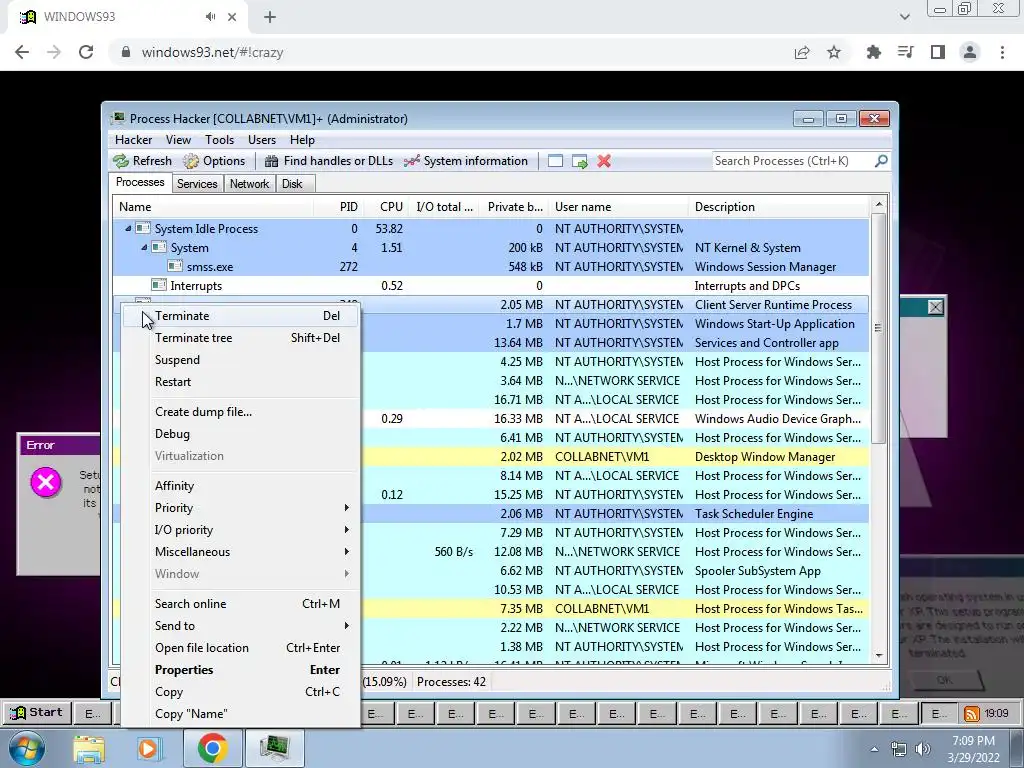This screenshot has width=1024, height=768.
Task: Open Windows Start orb
Action: (x=27, y=748)
